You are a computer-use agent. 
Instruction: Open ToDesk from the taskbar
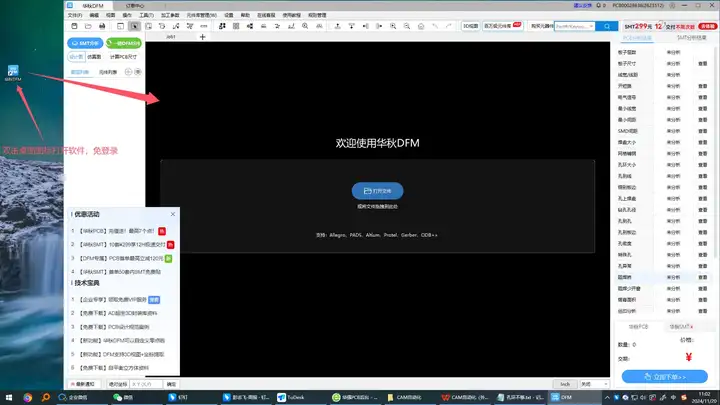[x=291, y=397]
